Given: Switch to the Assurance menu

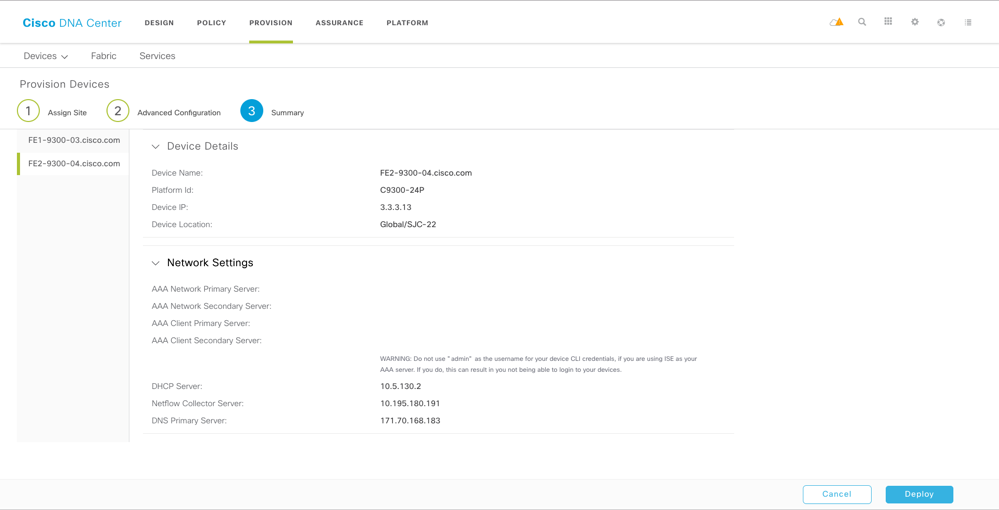Looking at the screenshot, I should 340,23.
